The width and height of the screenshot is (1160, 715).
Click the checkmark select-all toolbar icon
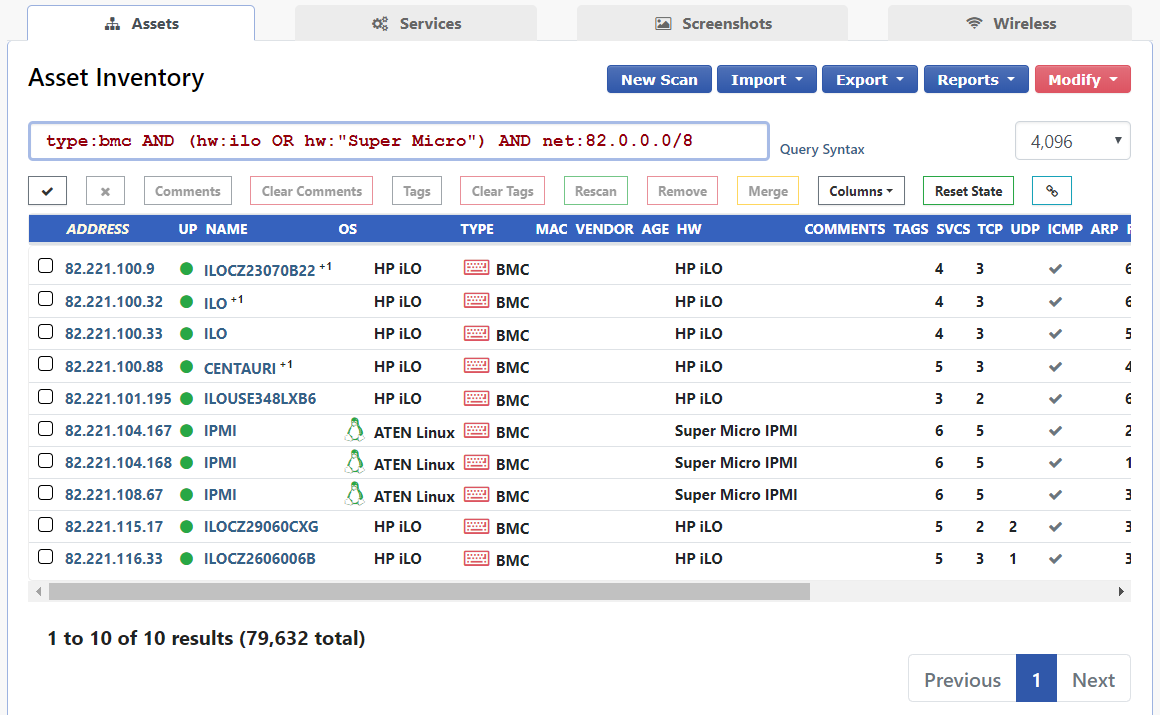(x=47, y=190)
